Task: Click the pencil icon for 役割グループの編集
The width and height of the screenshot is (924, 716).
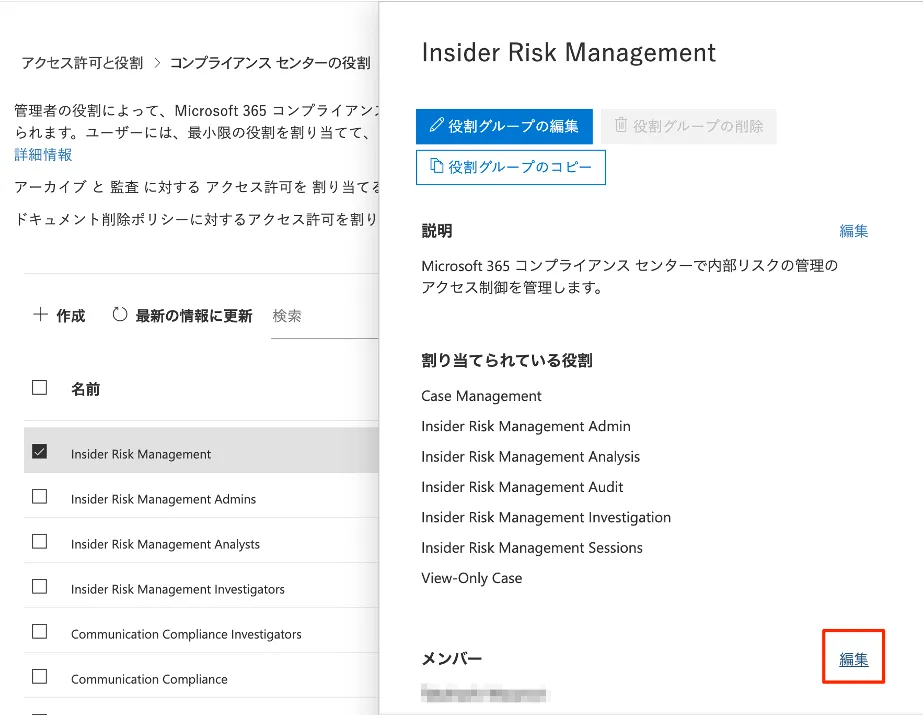Action: (x=436, y=126)
